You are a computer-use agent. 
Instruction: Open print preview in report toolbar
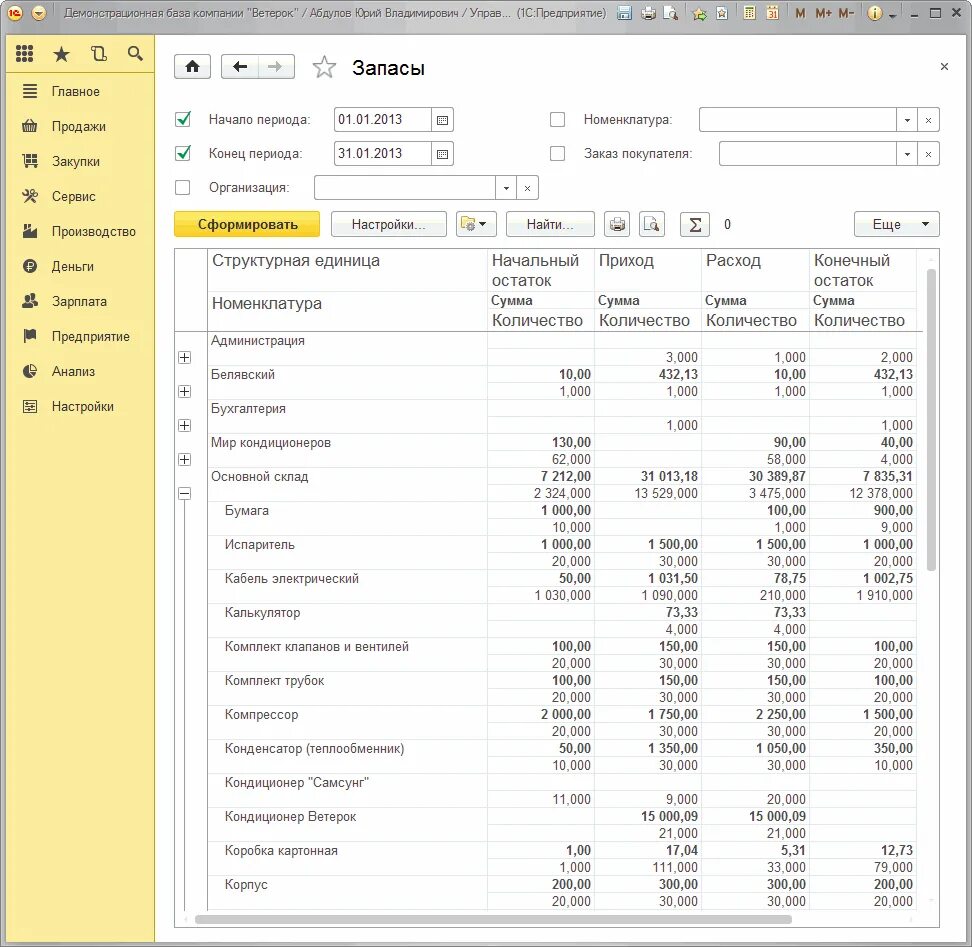[x=652, y=224]
